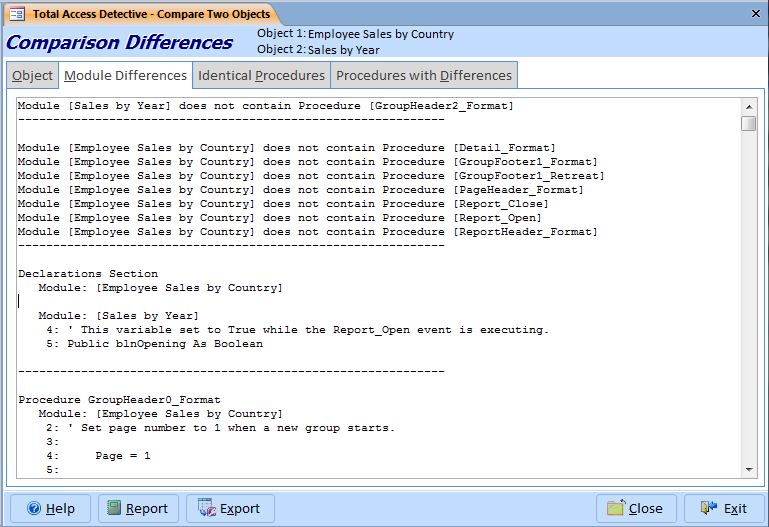This screenshot has width=769, height=527.
Task: Click the line mentioning PageHeader_Format
Action: pos(301,190)
